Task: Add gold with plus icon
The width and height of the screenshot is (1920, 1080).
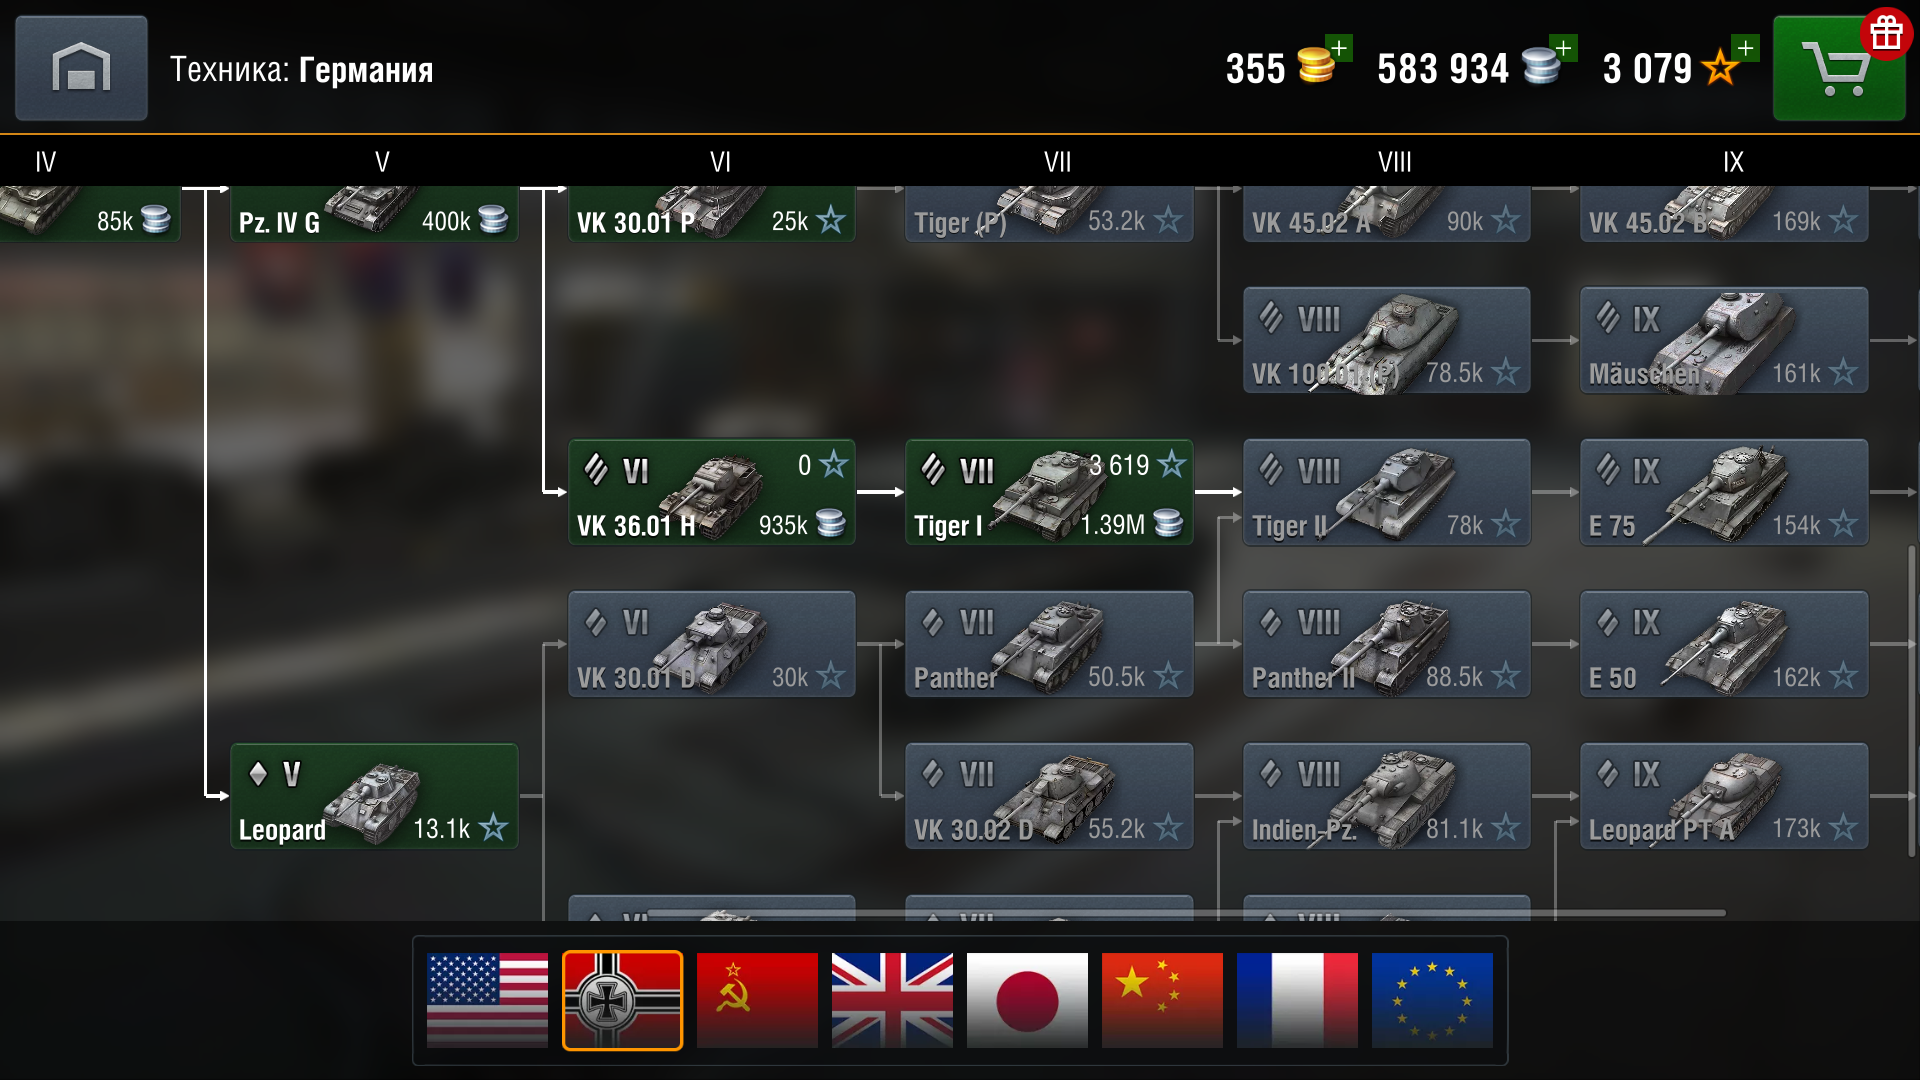Action: tap(1338, 48)
